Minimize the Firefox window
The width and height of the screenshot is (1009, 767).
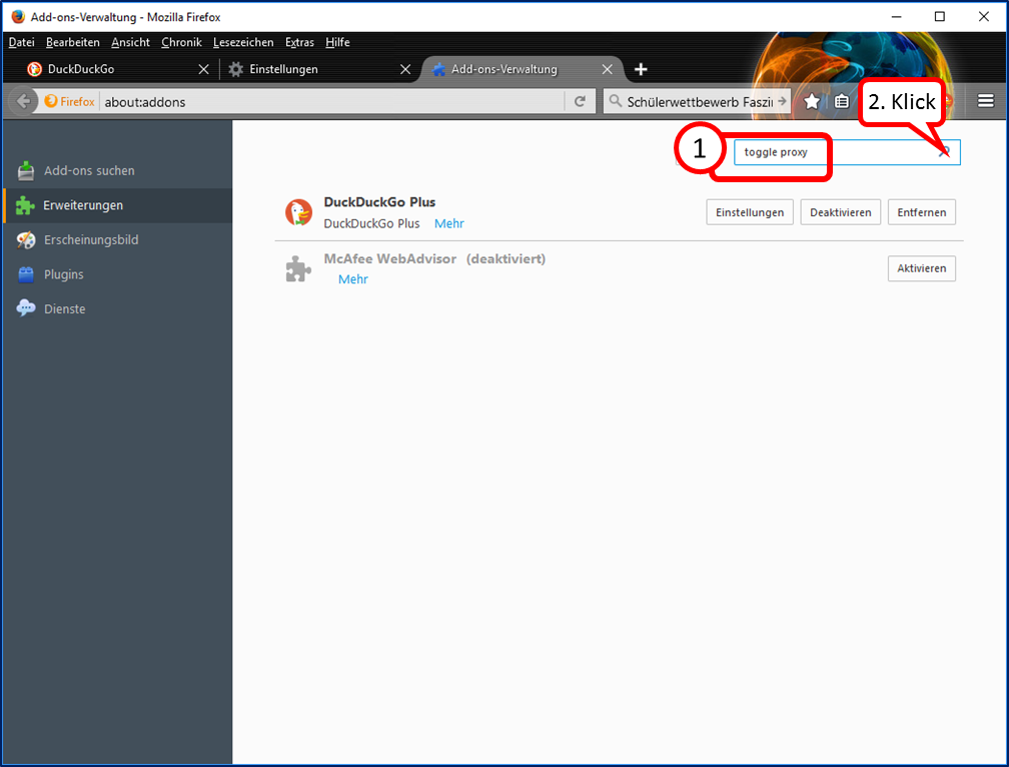tap(896, 17)
